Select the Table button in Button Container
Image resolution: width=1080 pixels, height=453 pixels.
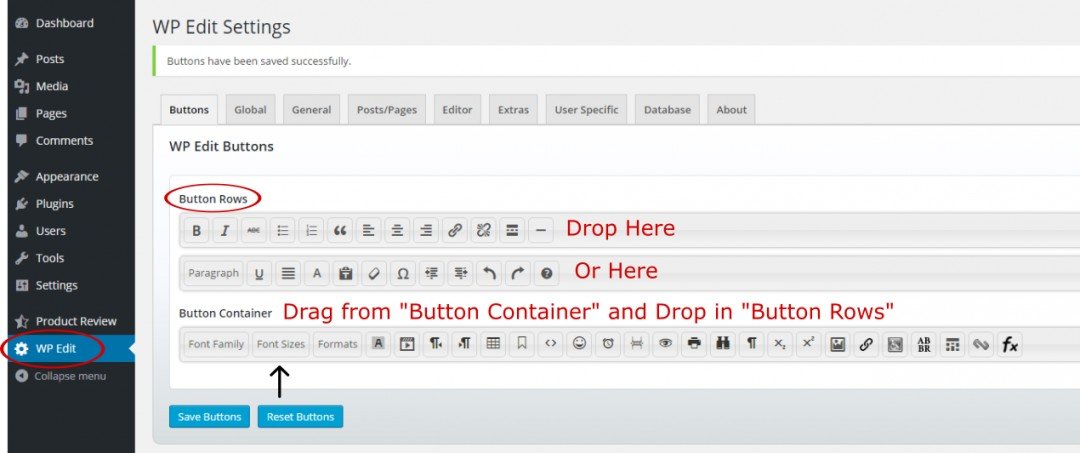492,344
